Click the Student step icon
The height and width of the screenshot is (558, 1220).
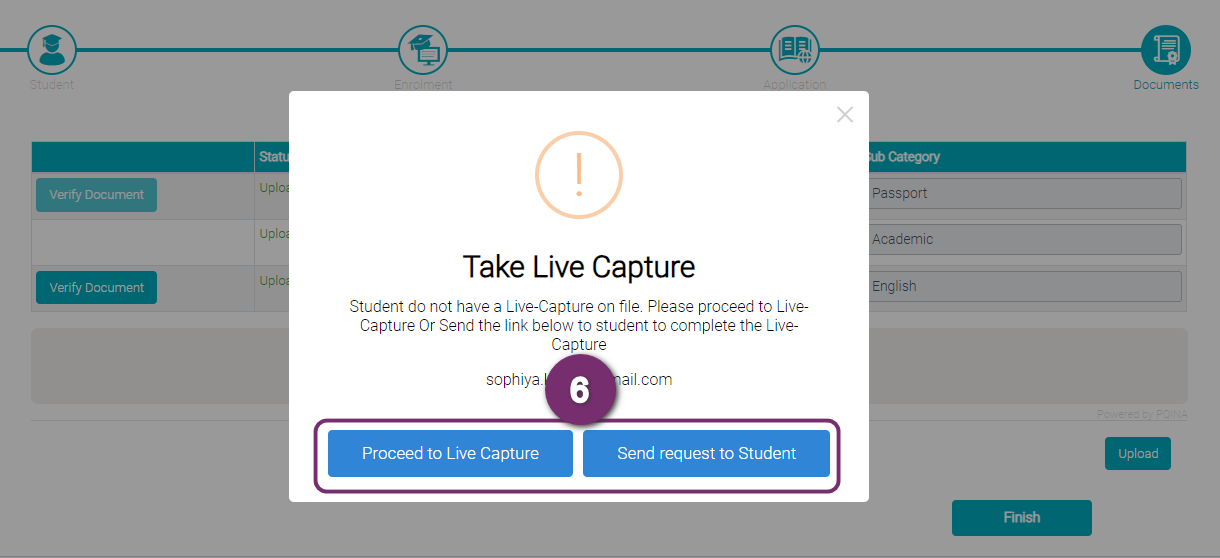[52, 49]
